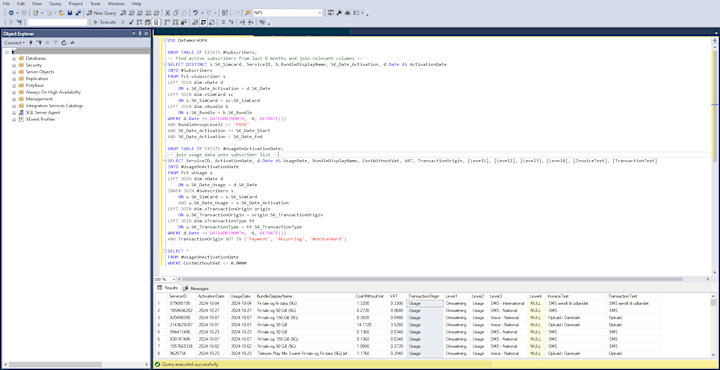Click the Open File folder icon
Screen dimensions: 720x370
point(62,13)
